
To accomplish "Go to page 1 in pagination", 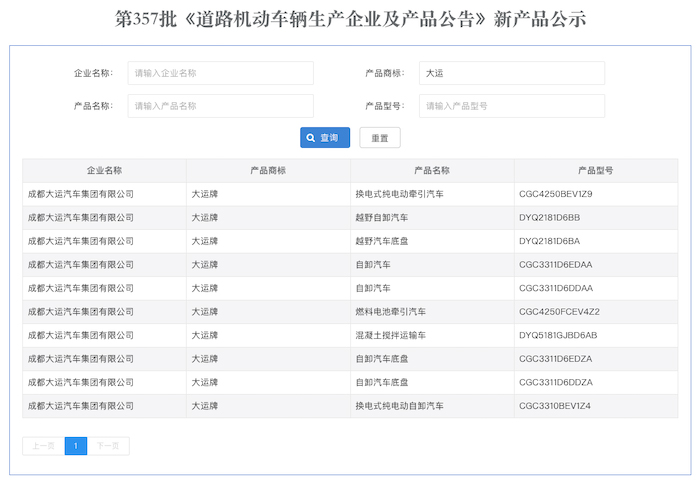I will coord(76,446).
